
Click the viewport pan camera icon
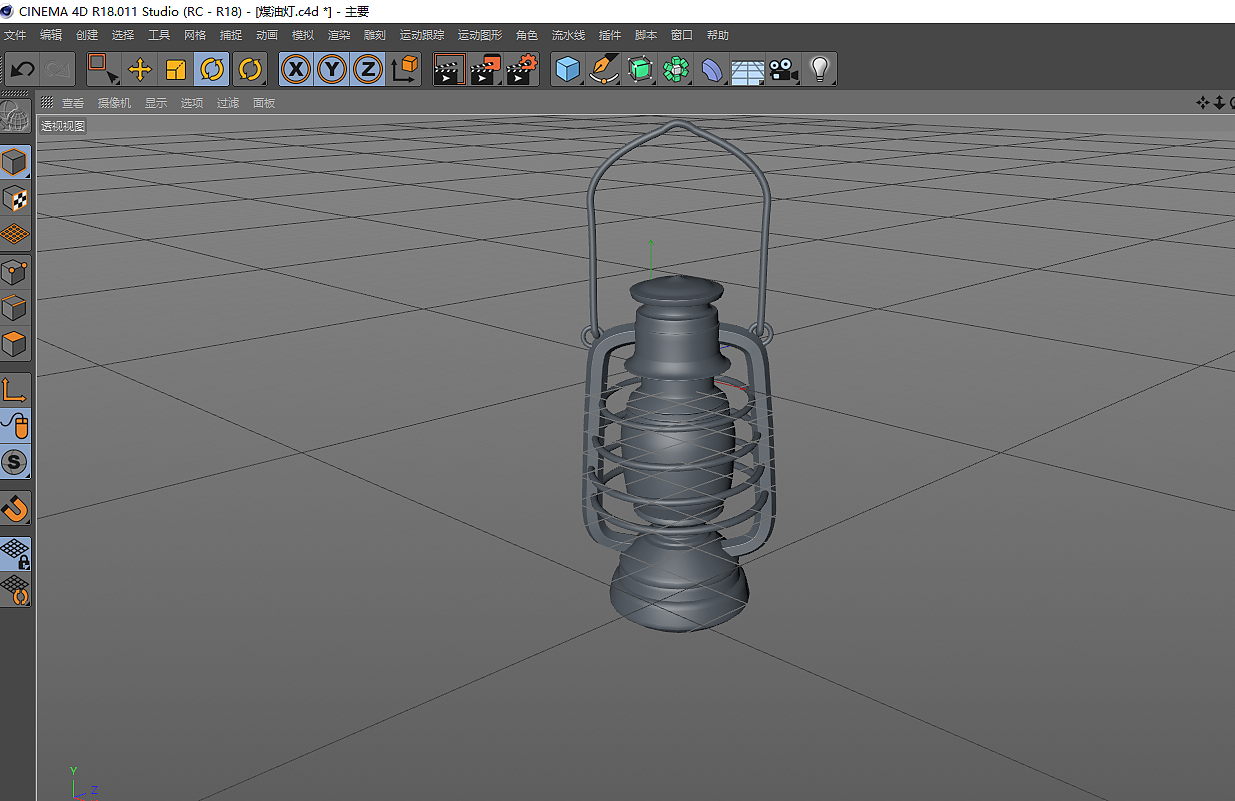click(1203, 102)
